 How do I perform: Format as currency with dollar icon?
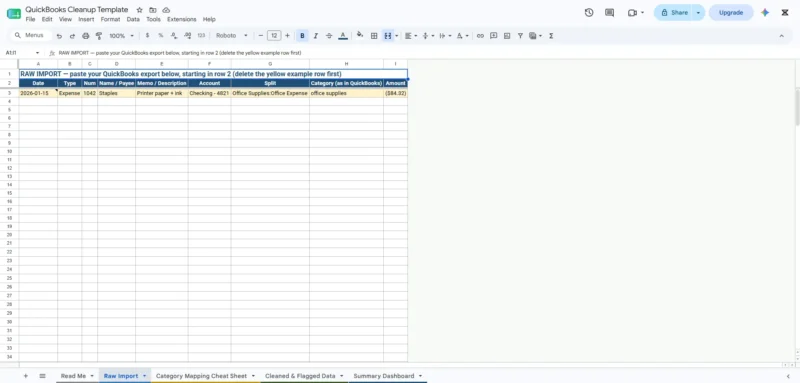pyautogui.click(x=147, y=36)
